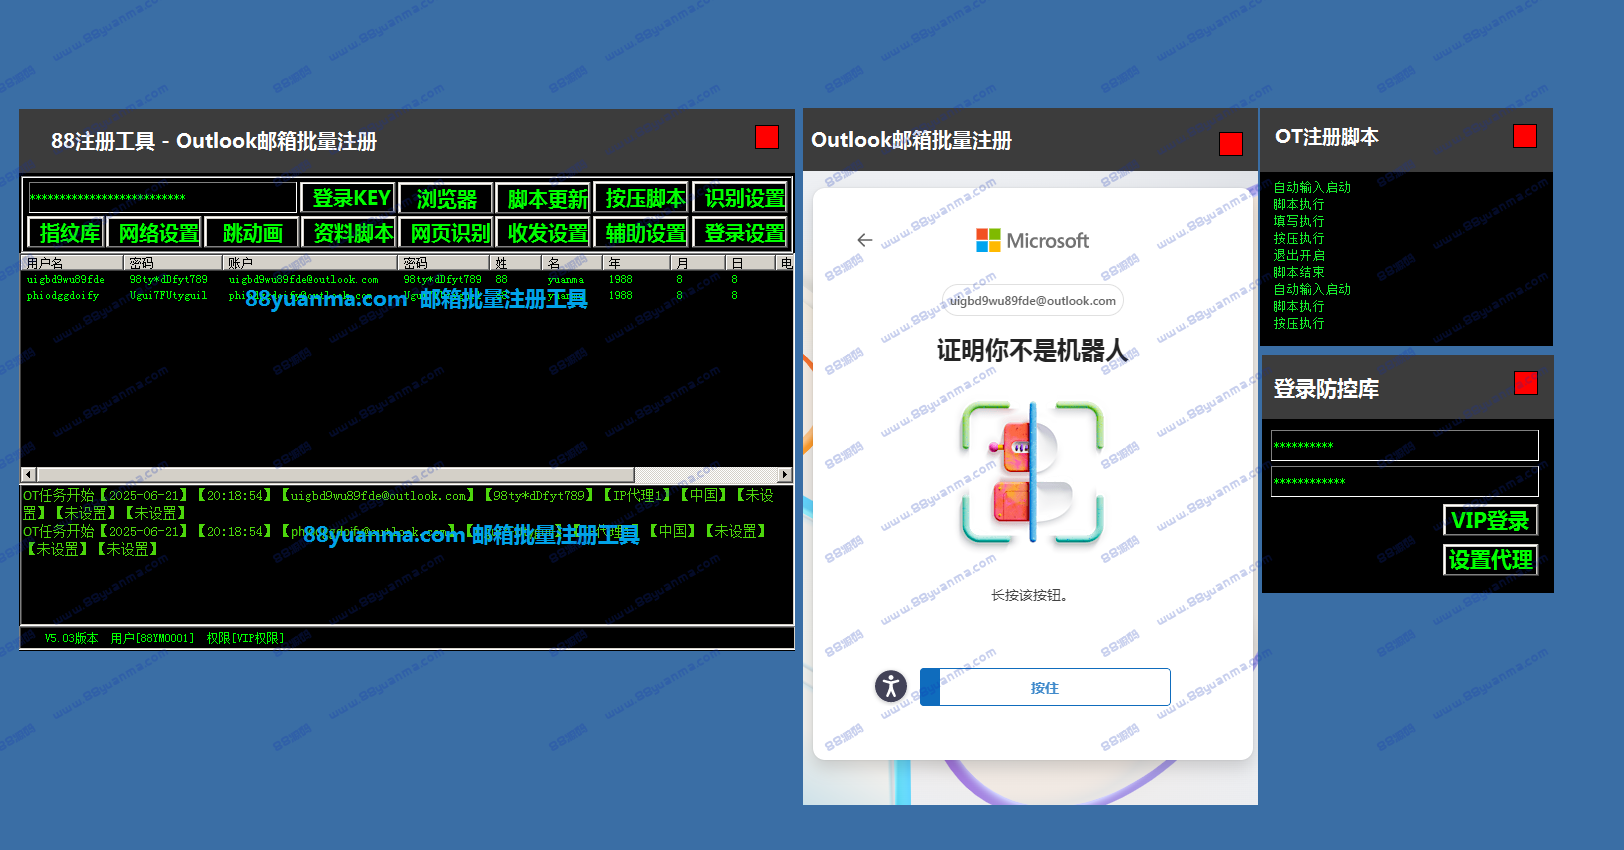
Task: Click 用户[88YM0001] in status bar
Action: (x=152, y=638)
